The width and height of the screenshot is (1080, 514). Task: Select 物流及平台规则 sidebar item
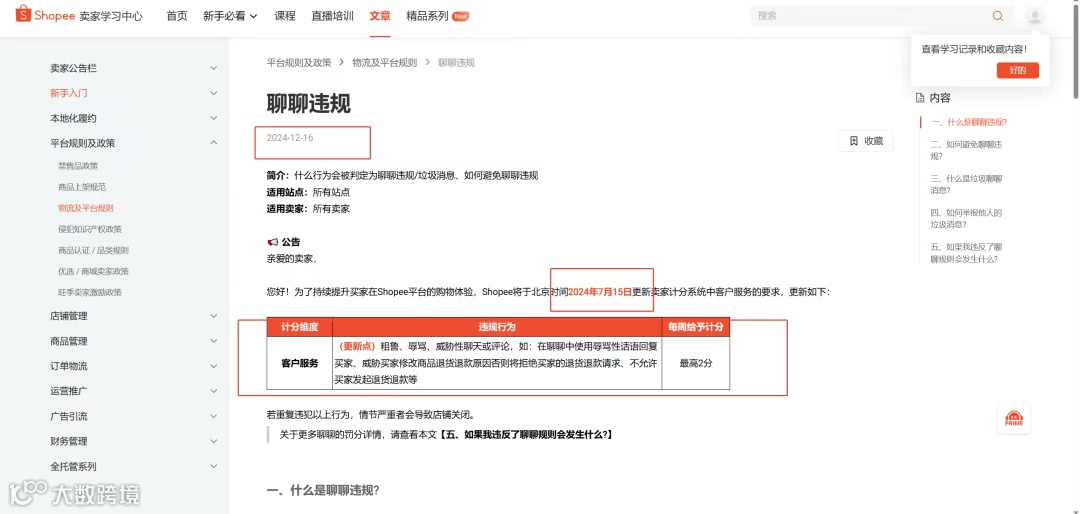tap(86, 208)
